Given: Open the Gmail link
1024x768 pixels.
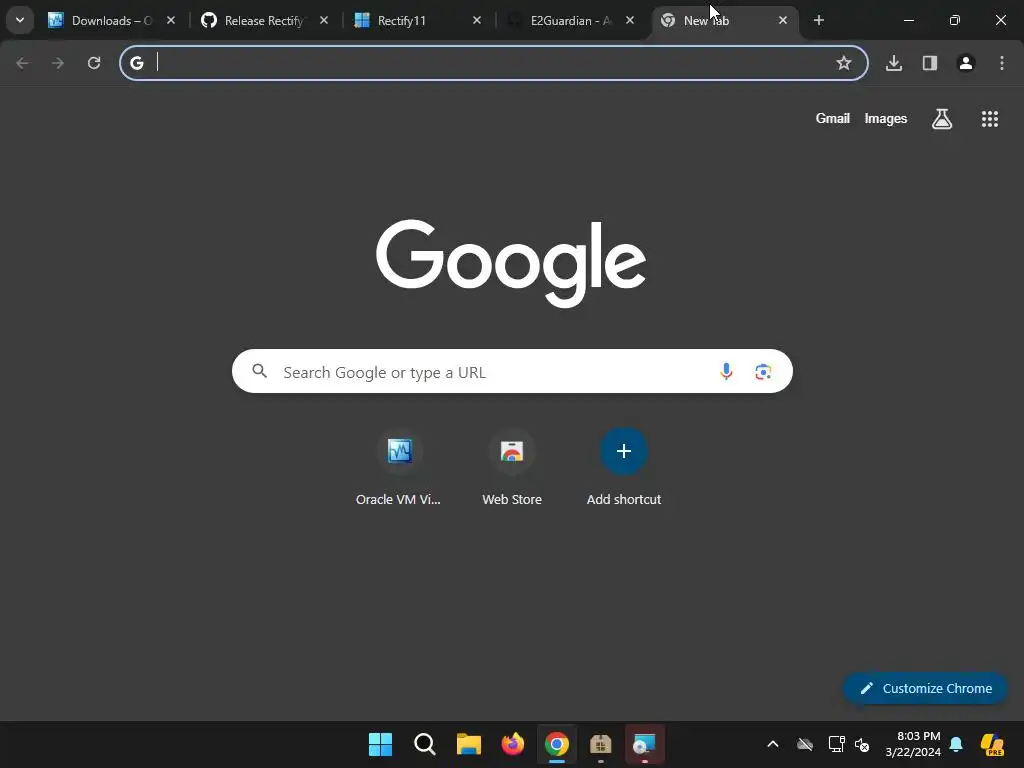Looking at the screenshot, I should click(x=833, y=118).
